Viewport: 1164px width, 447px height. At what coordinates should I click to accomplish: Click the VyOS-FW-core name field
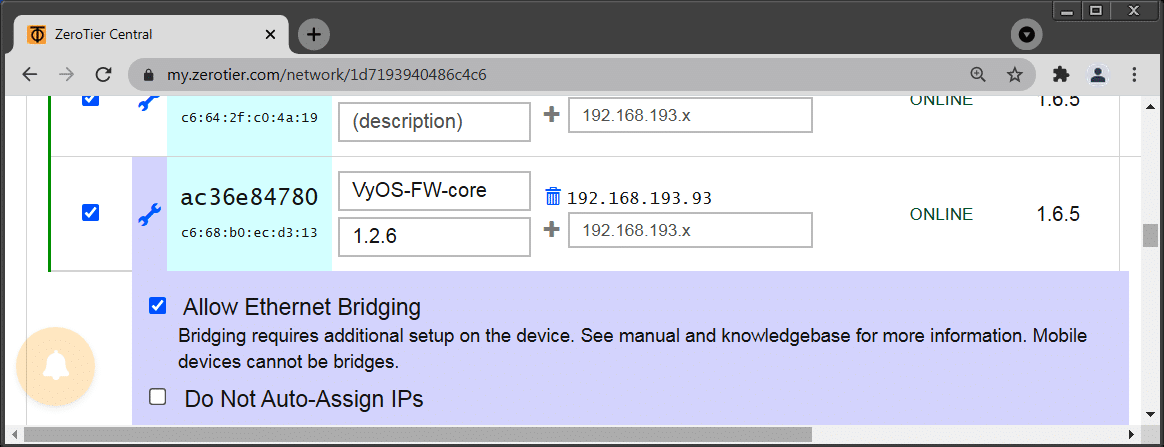pyautogui.click(x=434, y=191)
